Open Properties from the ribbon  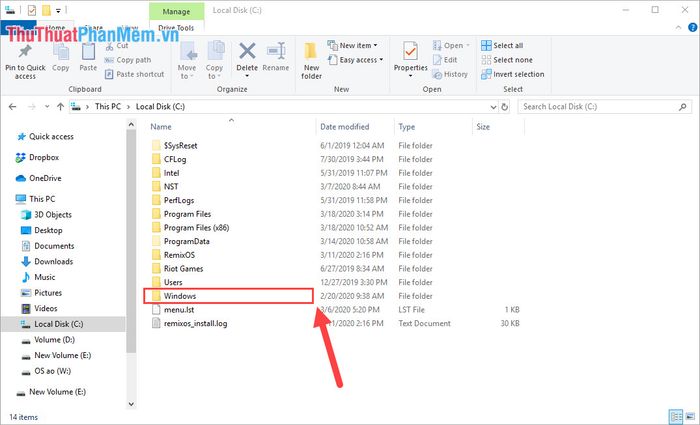coord(410,58)
